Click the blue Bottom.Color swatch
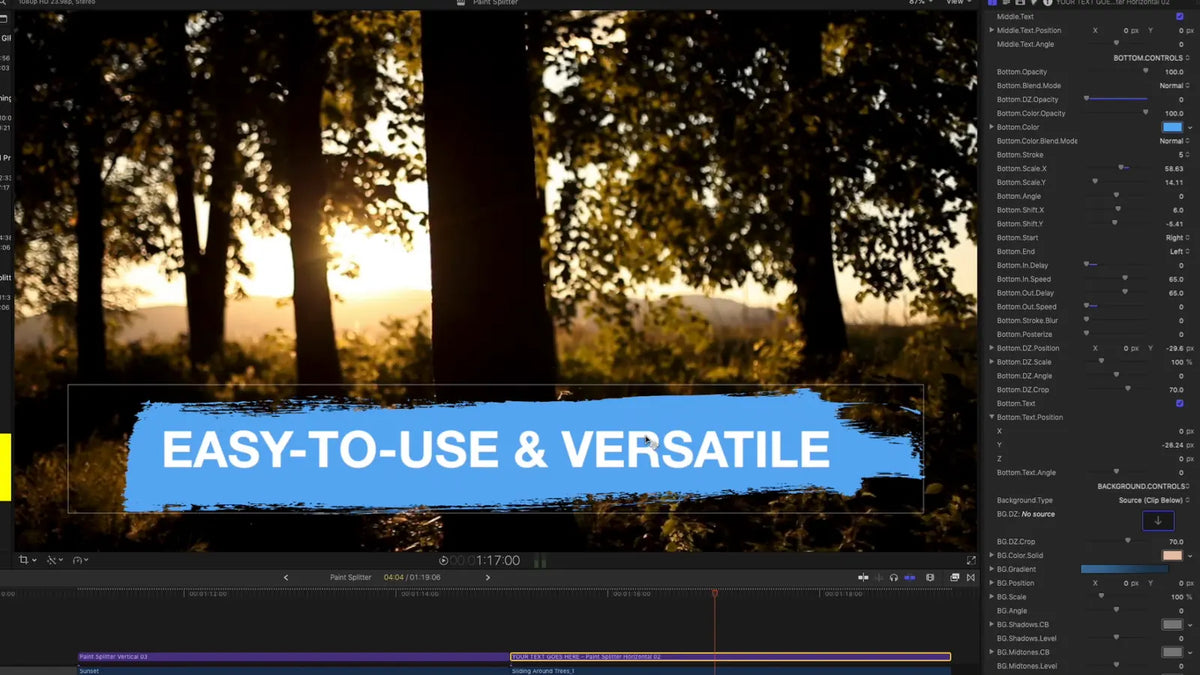 tap(1172, 127)
